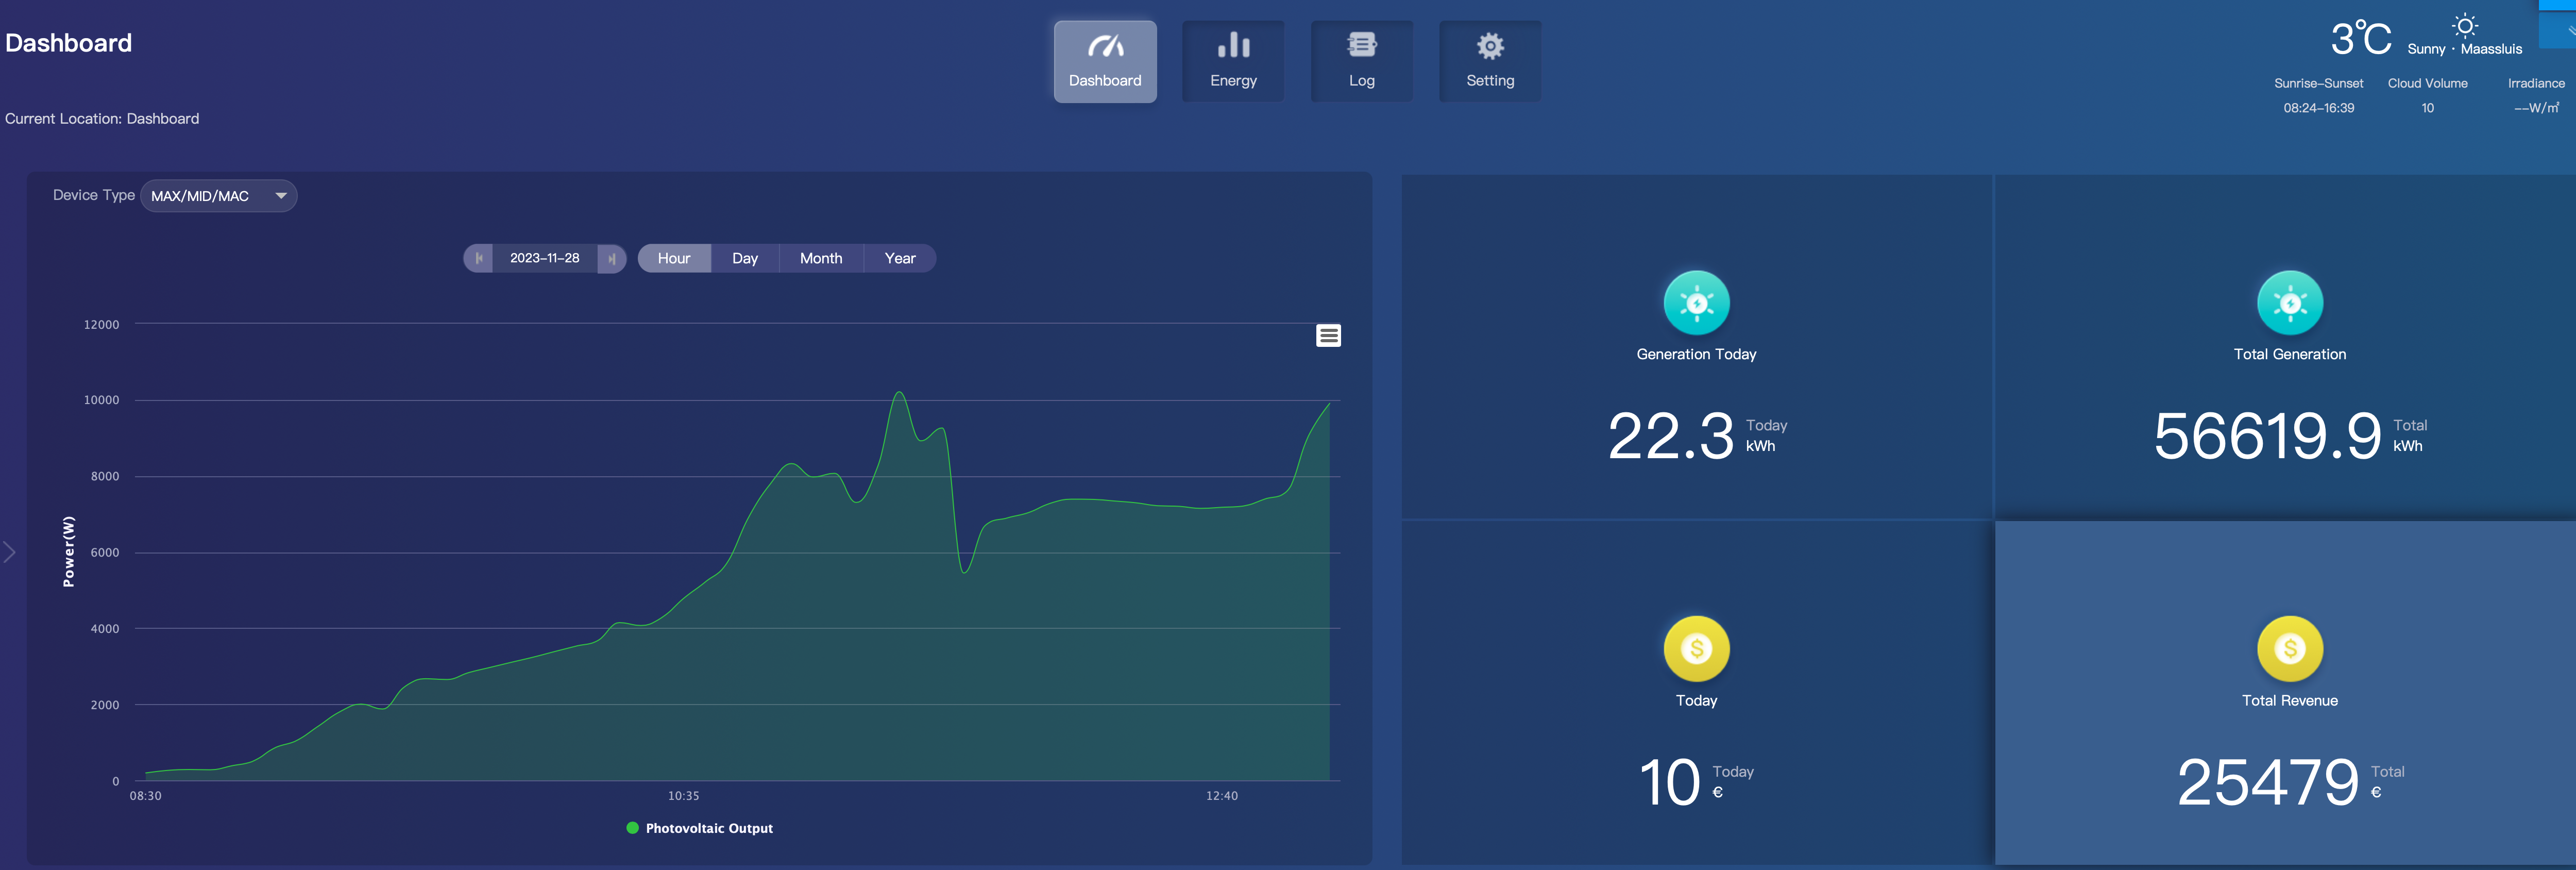Open the Energy bar-chart section

click(1232, 61)
